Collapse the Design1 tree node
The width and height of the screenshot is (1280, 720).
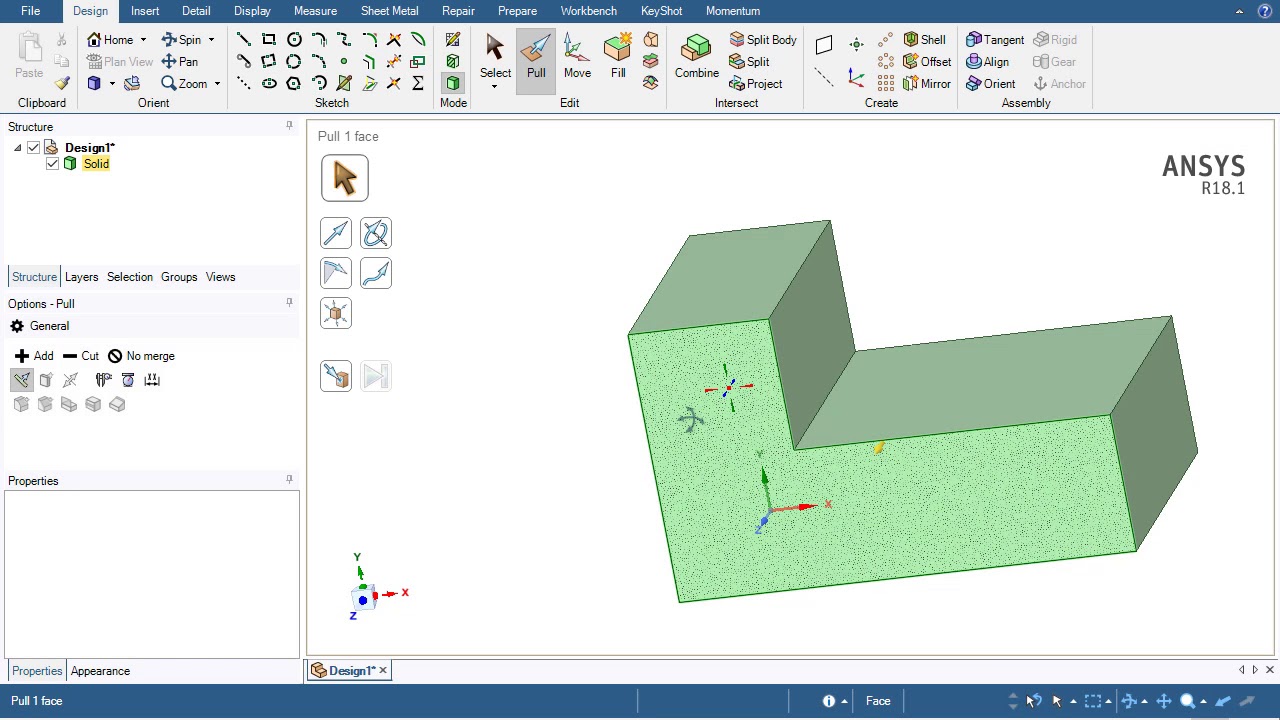17,148
